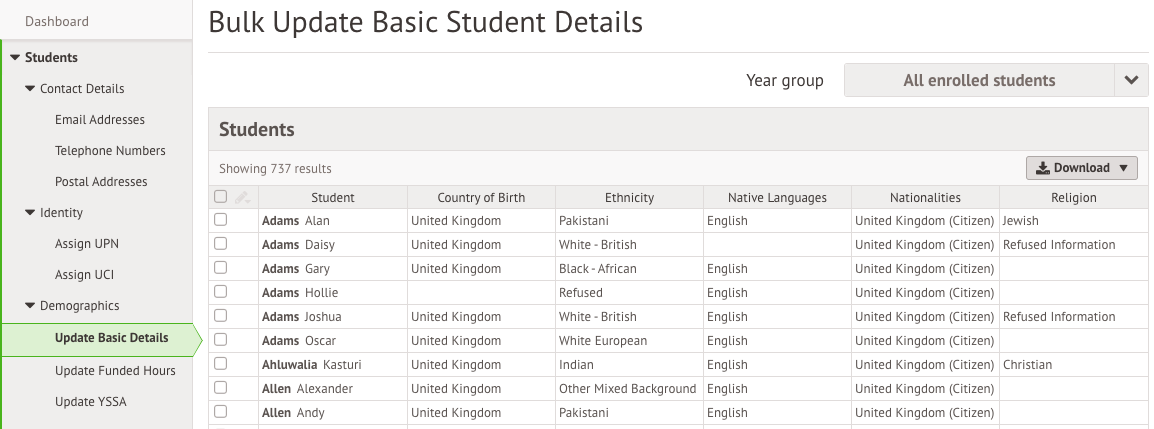The width and height of the screenshot is (1154, 429).
Task: Click the download icon in Download button
Action: [1043, 168]
